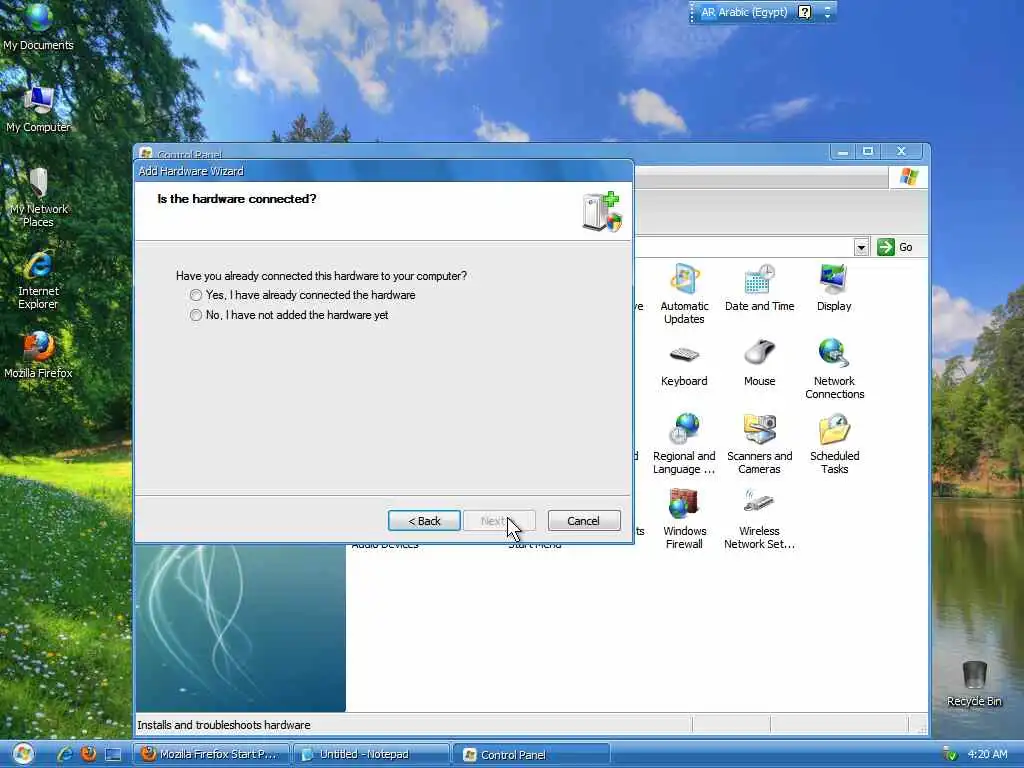The height and width of the screenshot is (768, 1024).
Task: Launch Internet Explorer from desktop
Action: [38, 280]
